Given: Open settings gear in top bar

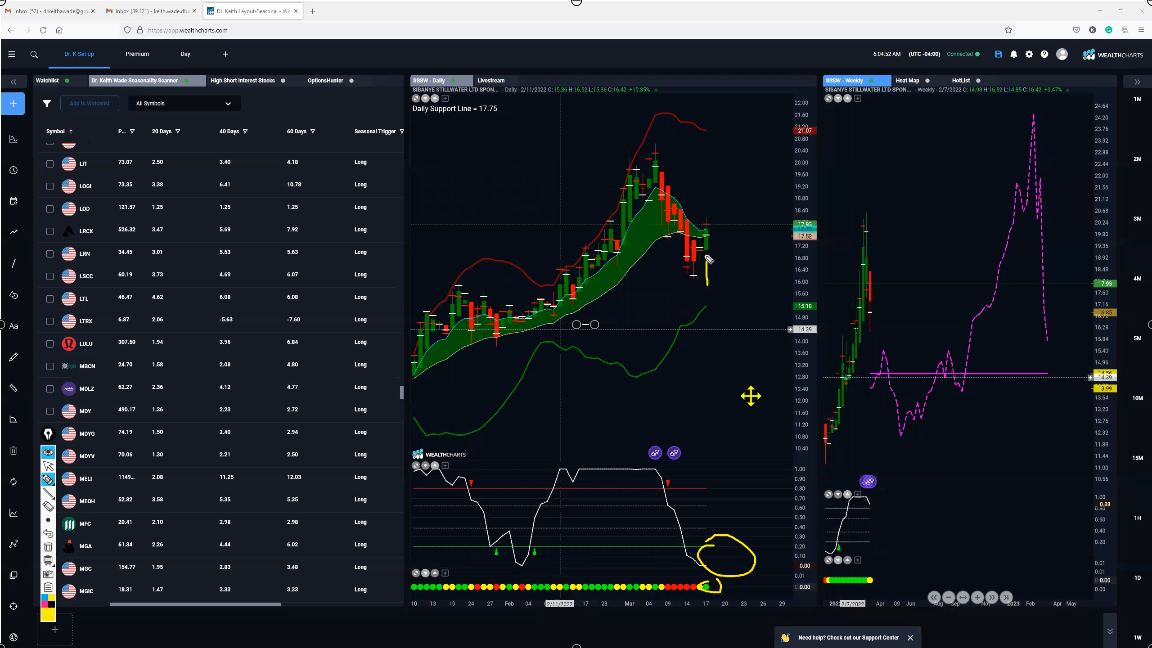Looking at the screenshot, I should point(1029,54).
